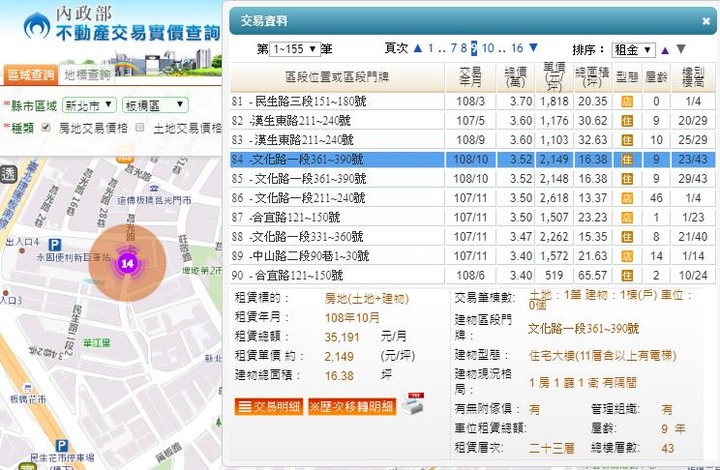Open the 第 1~155 筆 range dropdown

coord(294,49)
